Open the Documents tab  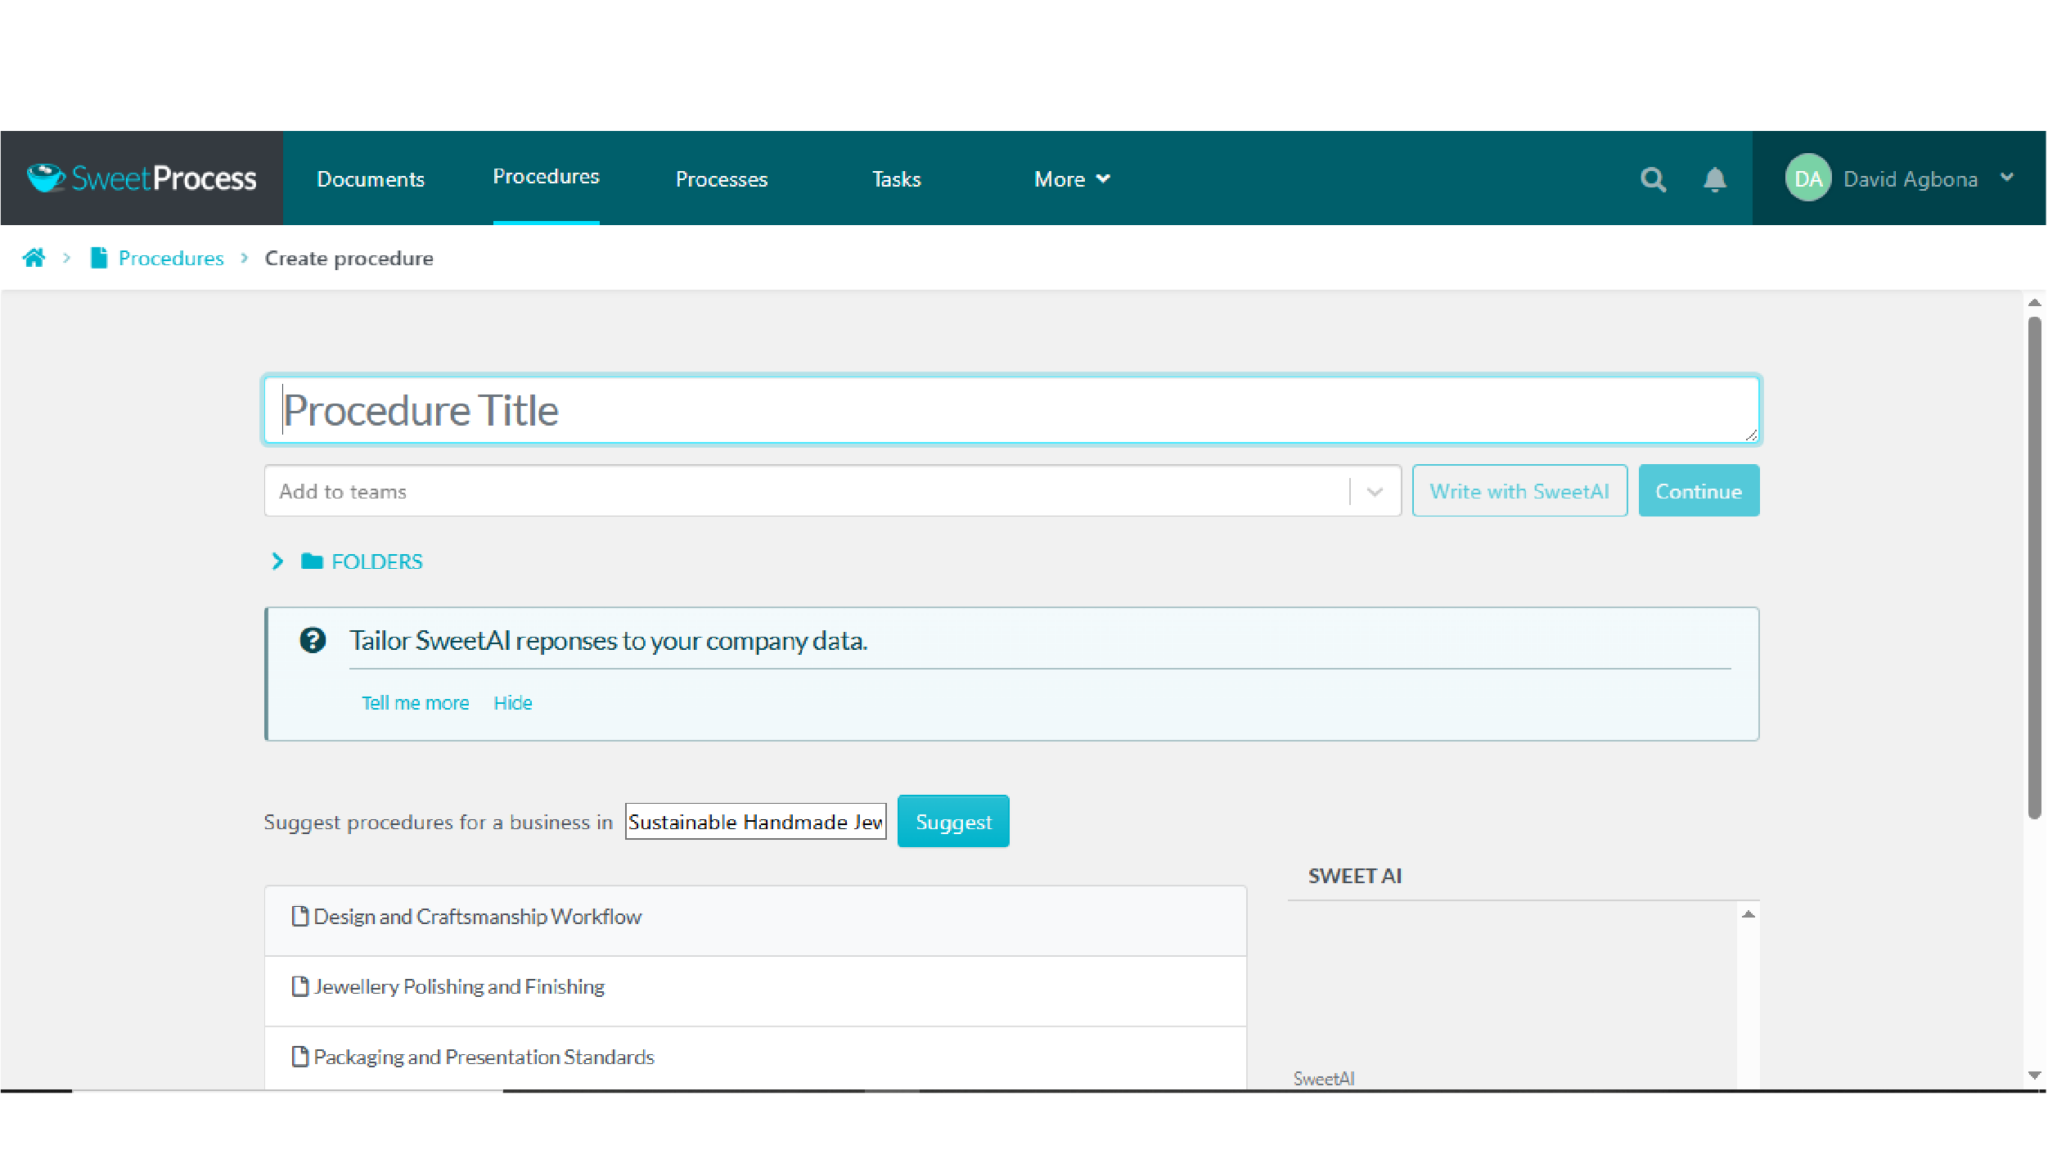(370, 179)
